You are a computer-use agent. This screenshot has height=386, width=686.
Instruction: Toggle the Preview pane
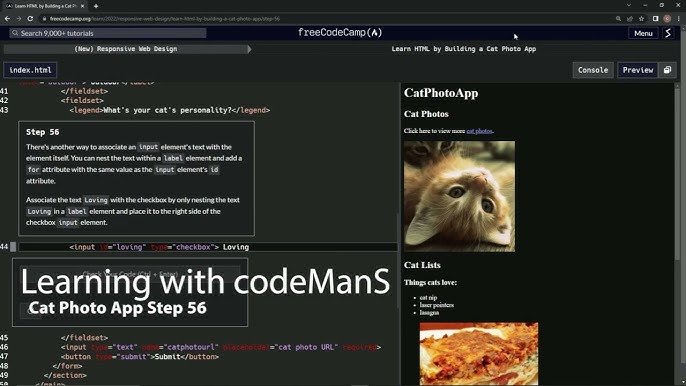click(x=638, y=70)
